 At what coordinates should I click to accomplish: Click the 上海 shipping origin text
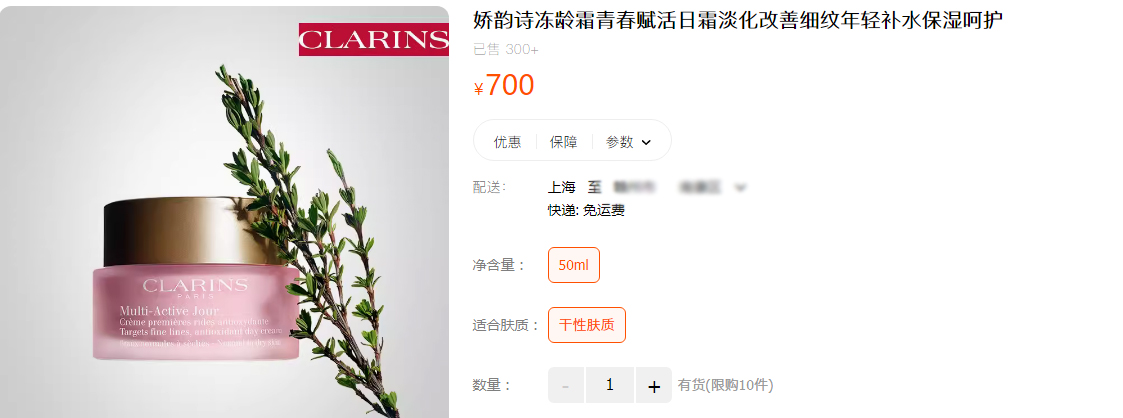[x=562, y=188]
